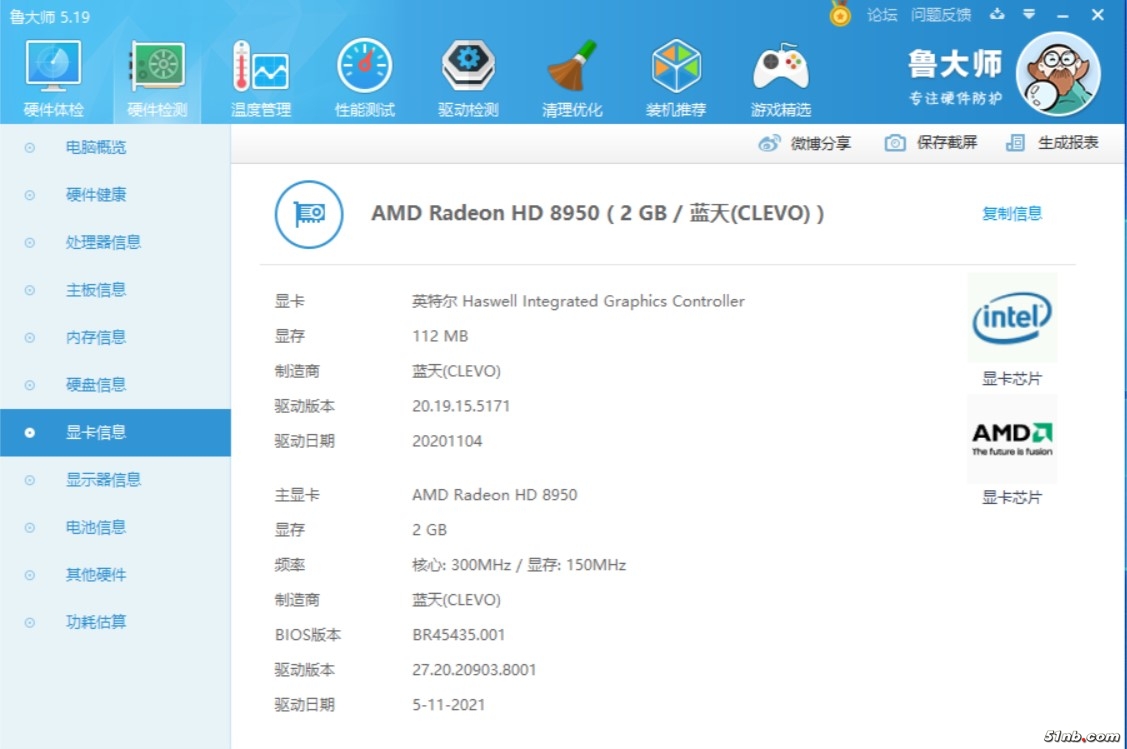This screenshot has width=1127, height=749.
Task: Click the 112 MB memory value
Action: [440, 336]
